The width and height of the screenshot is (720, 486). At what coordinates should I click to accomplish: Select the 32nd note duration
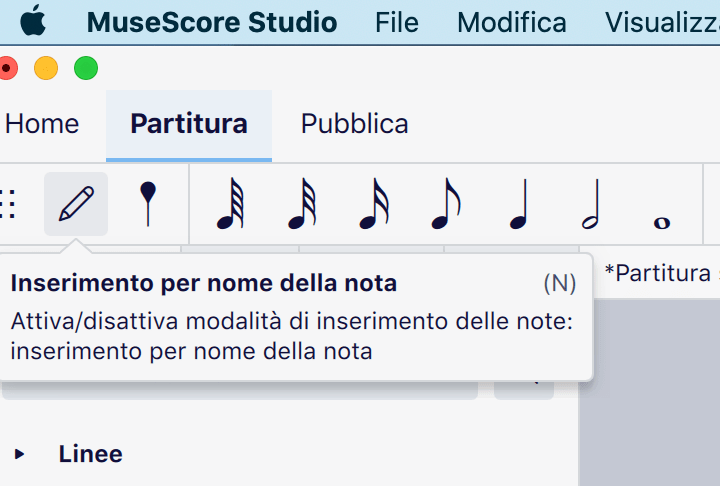(302, 204)
